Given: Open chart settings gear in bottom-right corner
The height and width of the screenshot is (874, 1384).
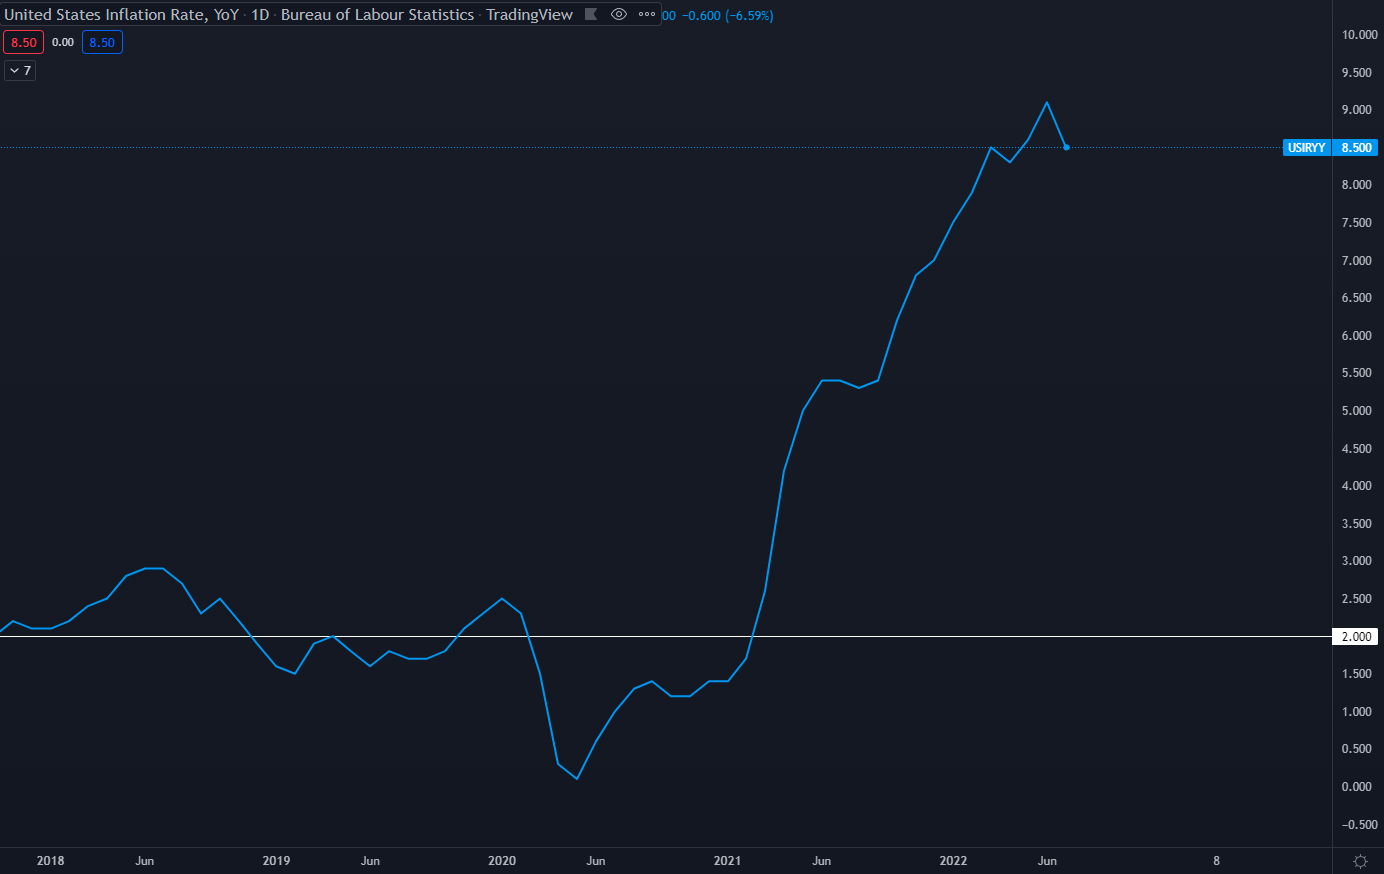Looking at the screenshot, I should point(1360,861).
